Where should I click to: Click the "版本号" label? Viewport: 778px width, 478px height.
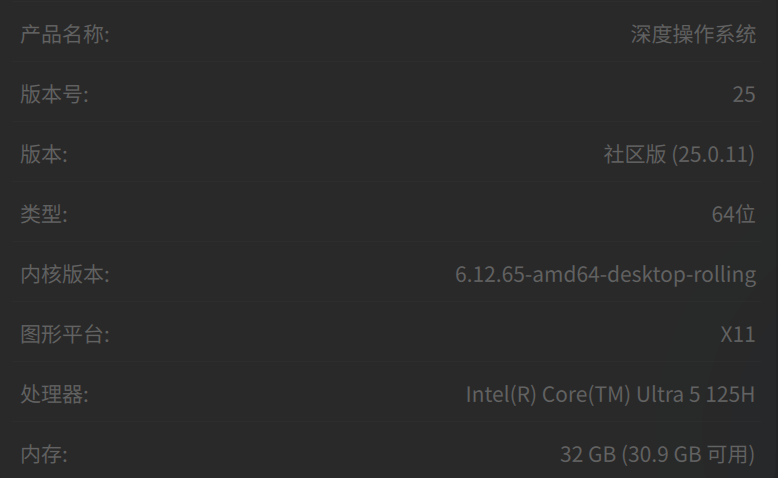click(54, 95)
